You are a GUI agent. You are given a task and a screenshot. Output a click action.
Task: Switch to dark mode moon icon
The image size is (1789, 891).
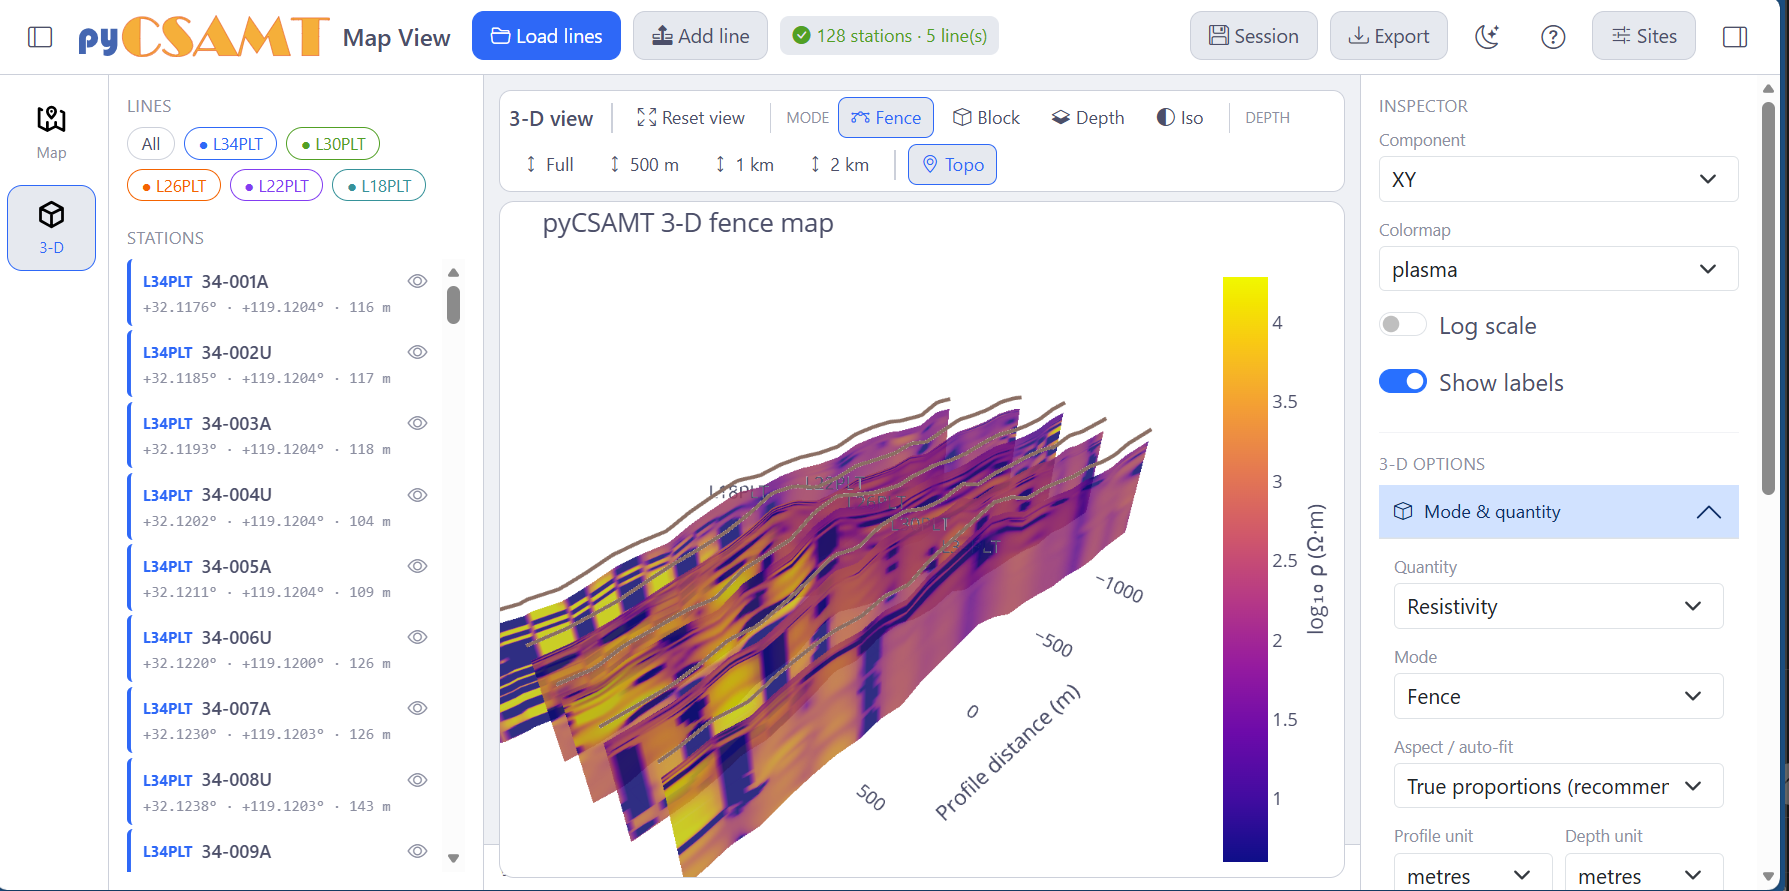(x=1488, y=37)
